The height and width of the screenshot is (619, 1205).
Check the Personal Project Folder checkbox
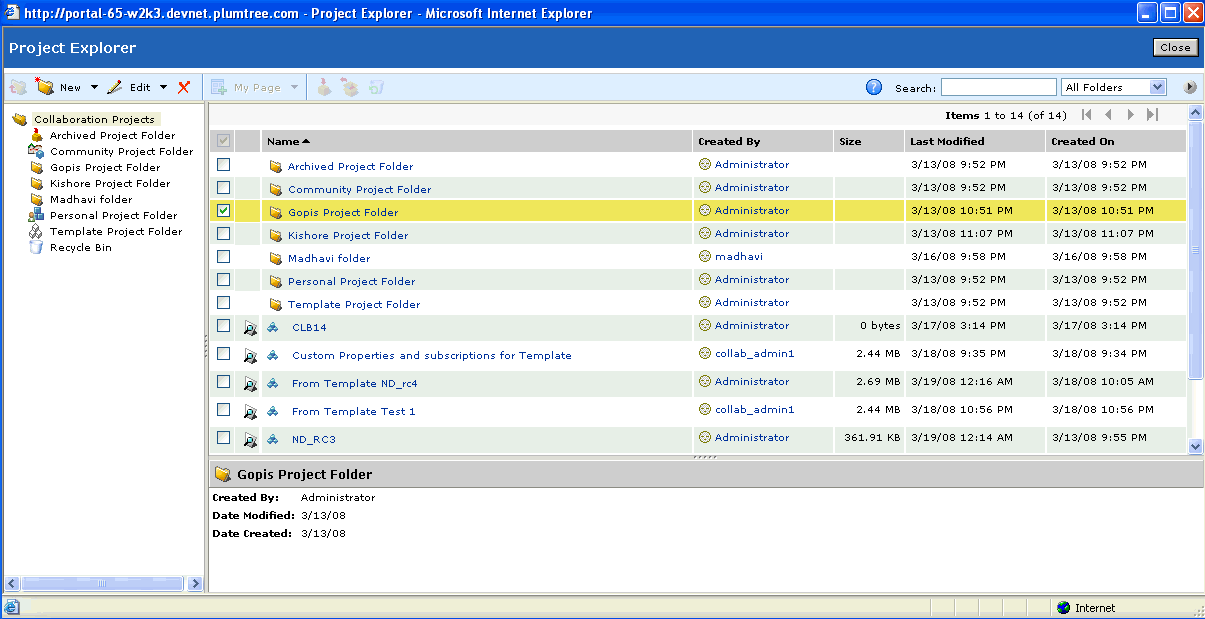pyautogui.click(x=224, y=279)
